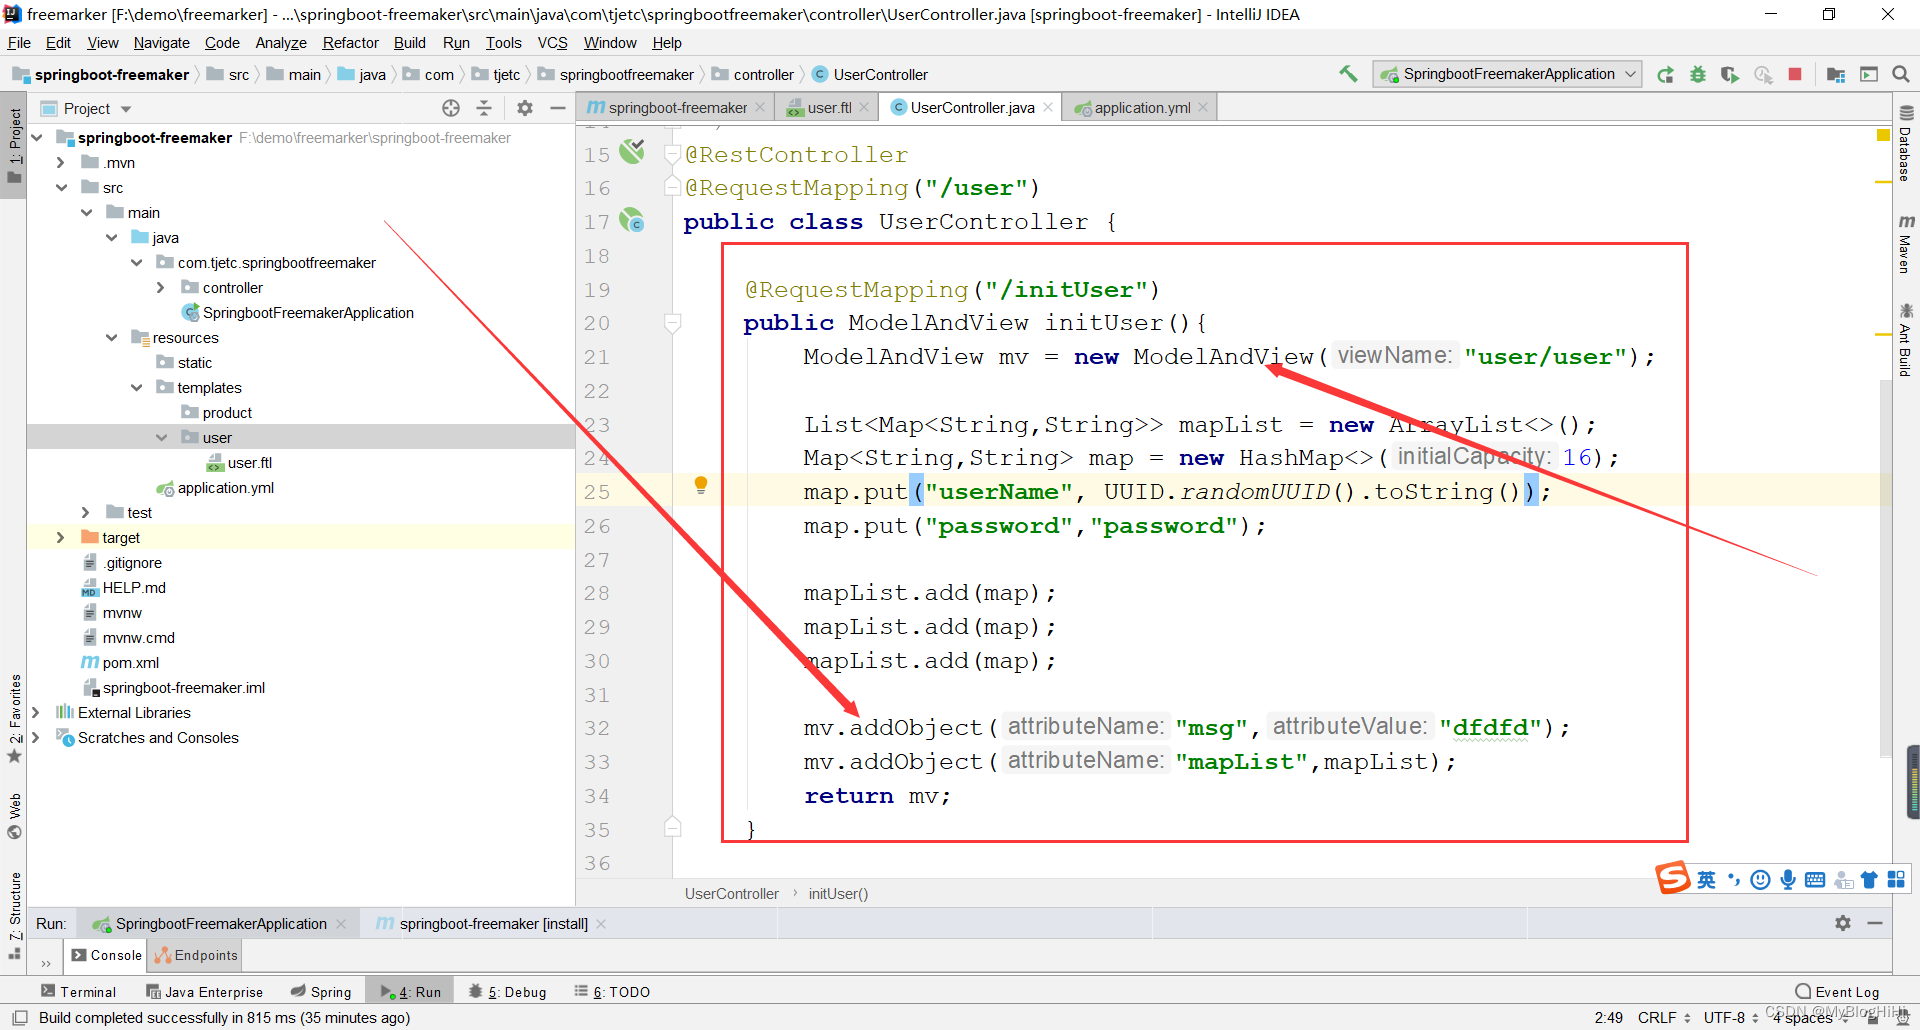Open the Ant Build tool window
1920x1030 pixels.
tap(1906, 341)
